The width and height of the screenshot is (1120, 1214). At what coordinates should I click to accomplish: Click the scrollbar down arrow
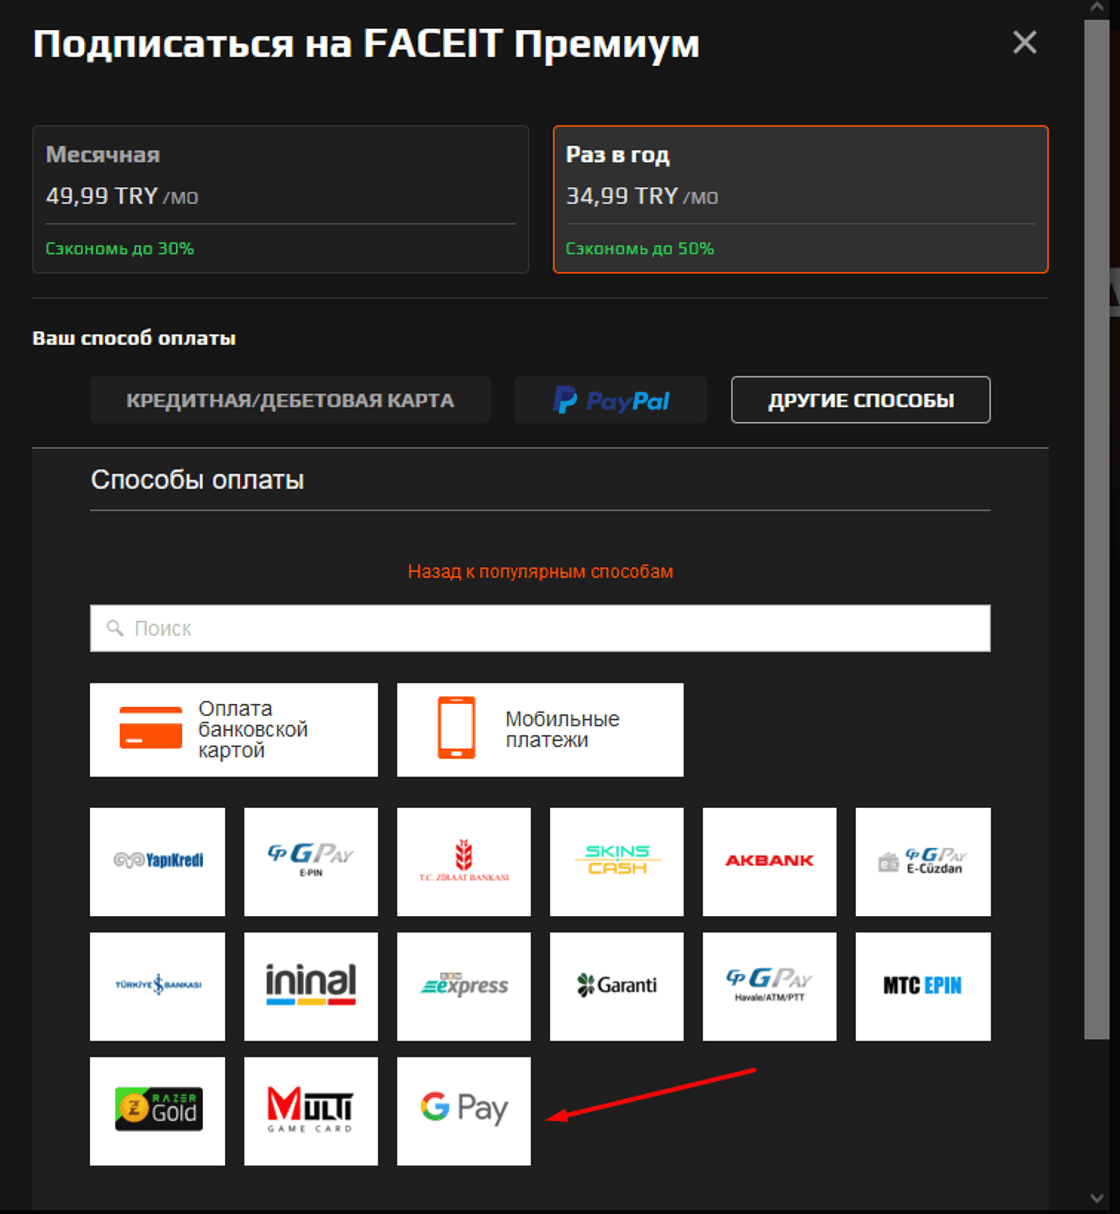pos(1097,1198)
